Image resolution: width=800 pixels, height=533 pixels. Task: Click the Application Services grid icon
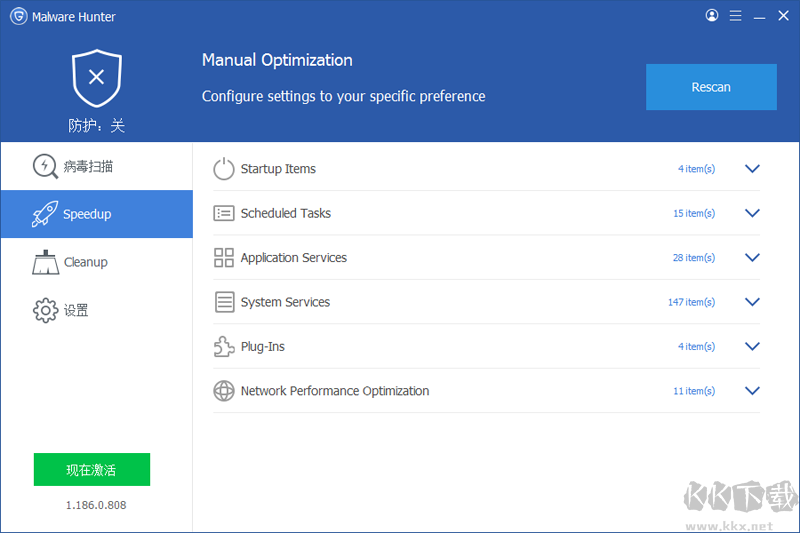(224, 258)
